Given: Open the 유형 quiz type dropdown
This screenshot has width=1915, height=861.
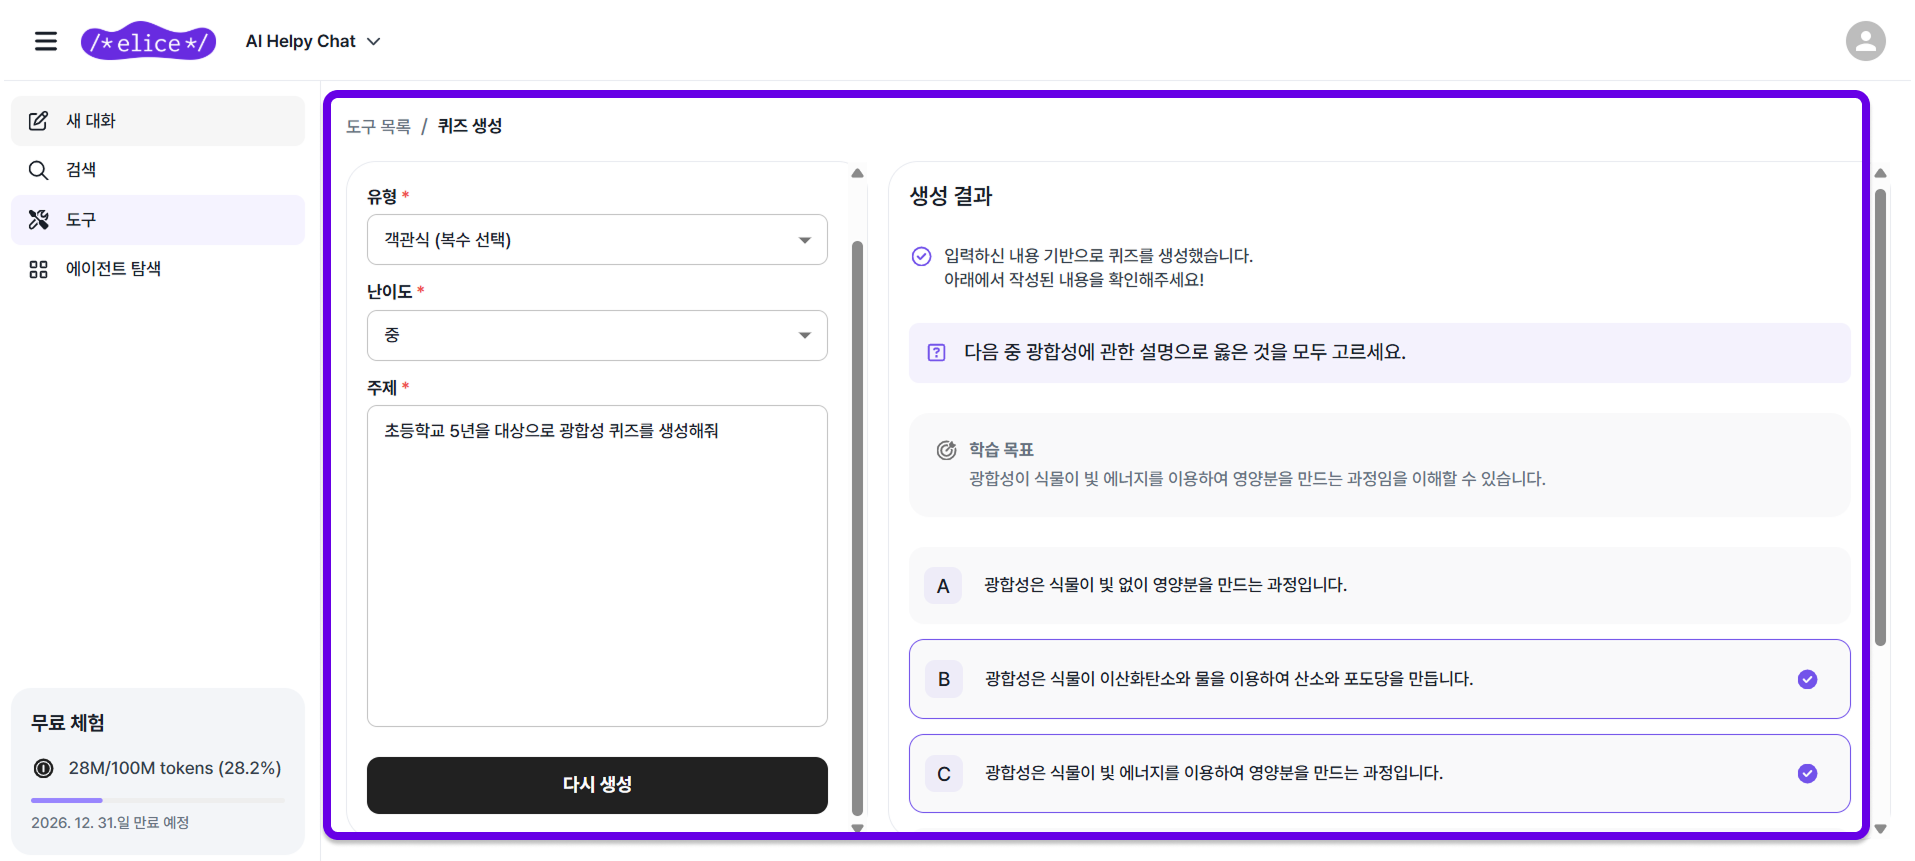Looking at the screenshot, I should click(x=596, y=240).
